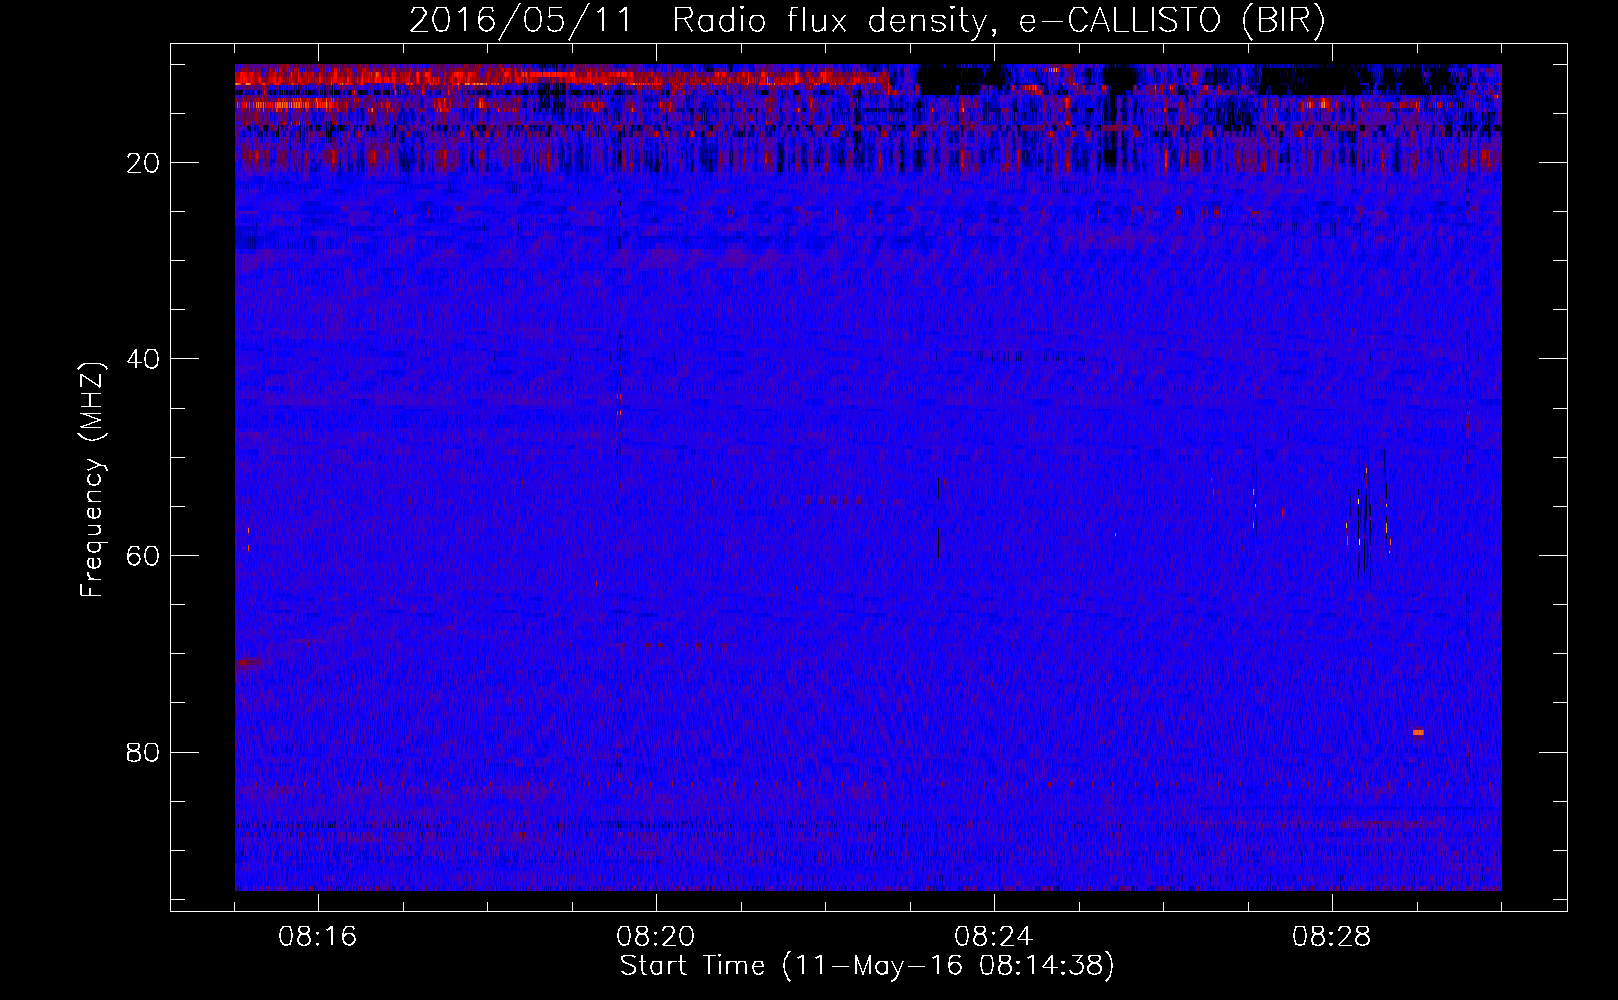The width and height of the screenshot is (1618, 1000).
Task: Click the 40 MHz frequency tick label
Action: 143,359
